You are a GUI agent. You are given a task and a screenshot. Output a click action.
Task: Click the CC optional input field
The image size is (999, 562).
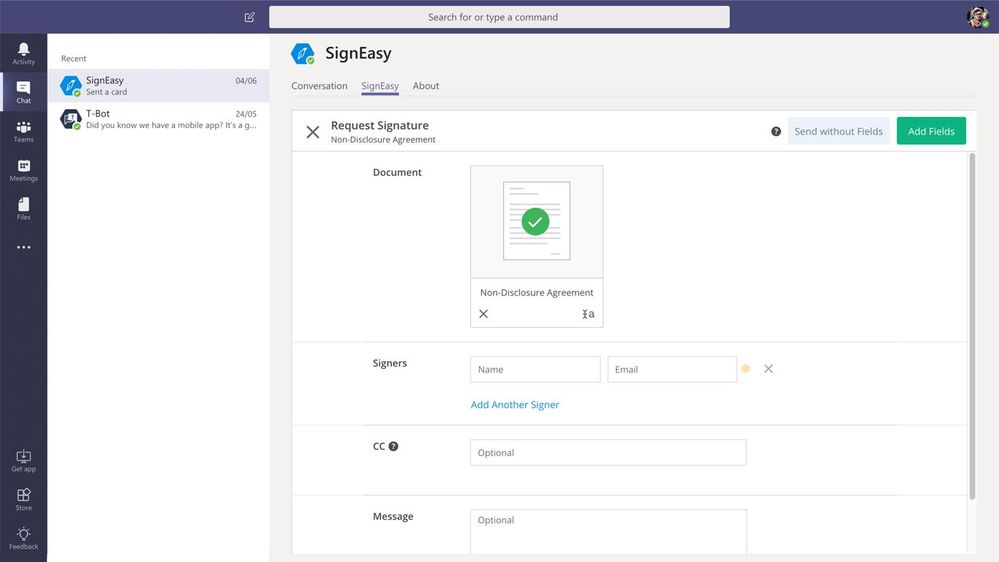(x=608, y=452)
